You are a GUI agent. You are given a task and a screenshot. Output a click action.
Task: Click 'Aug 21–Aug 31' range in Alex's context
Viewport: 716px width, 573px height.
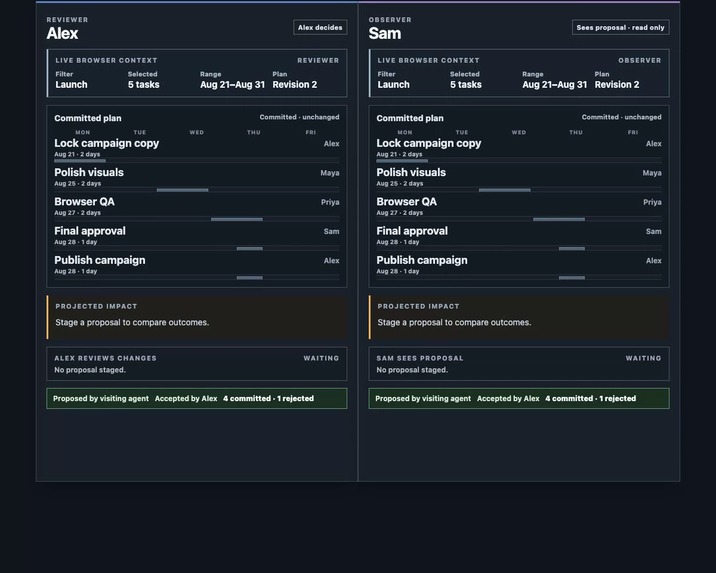[232, 84]
